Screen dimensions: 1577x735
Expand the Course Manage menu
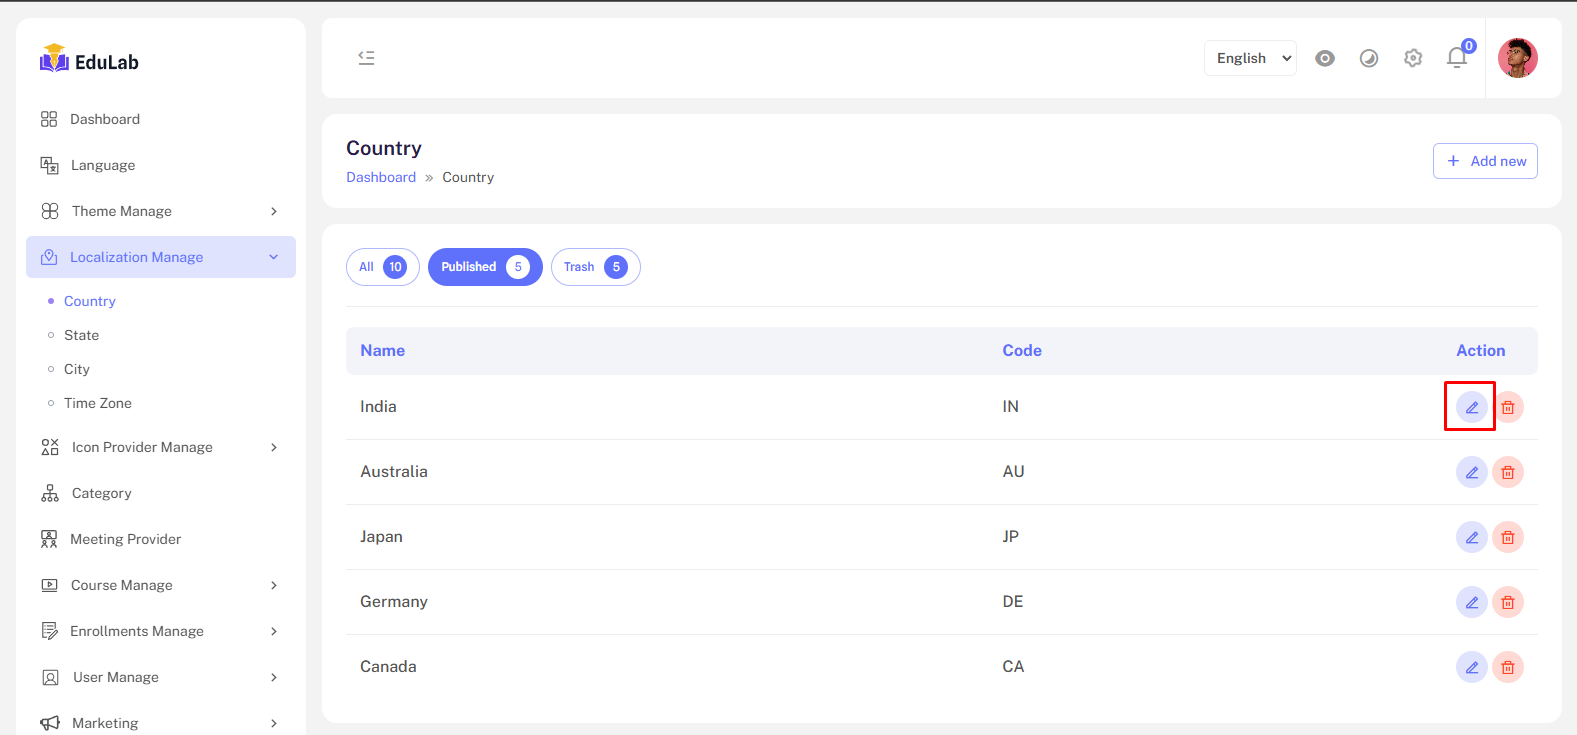point(161,585)
